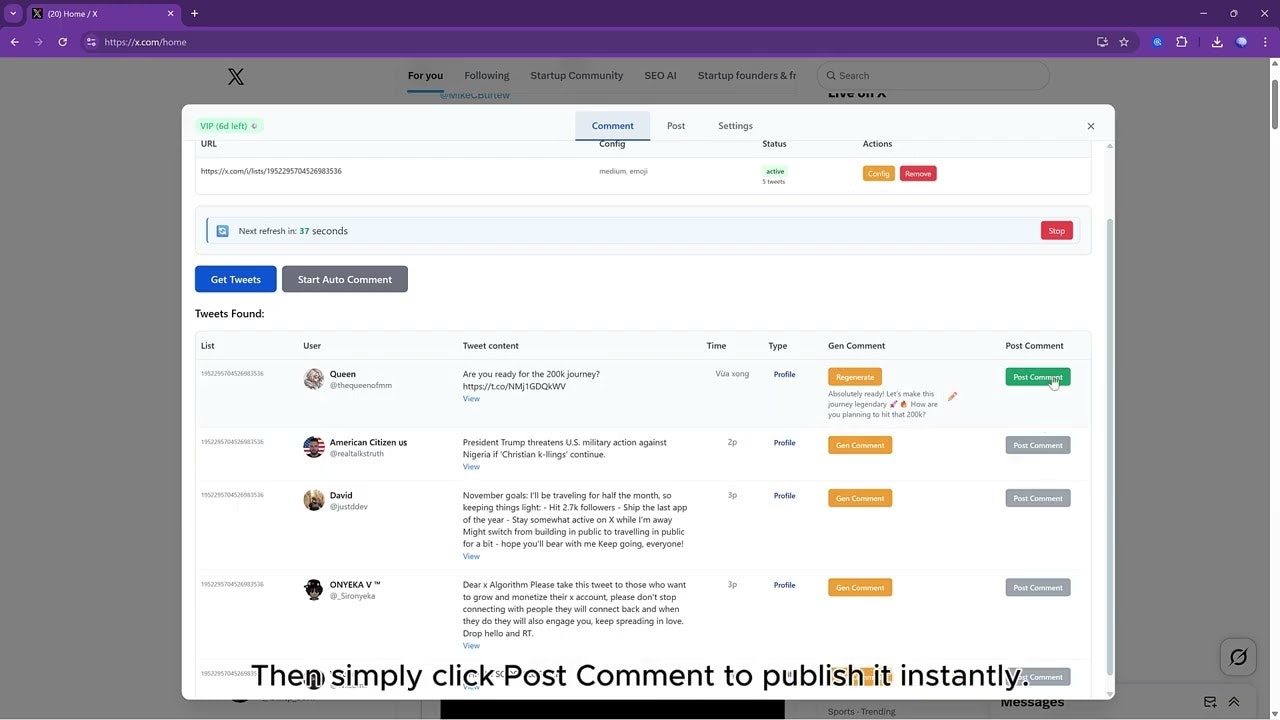Click the list URL x.com/i/lists/1952295704526983536

coord(271,171)
